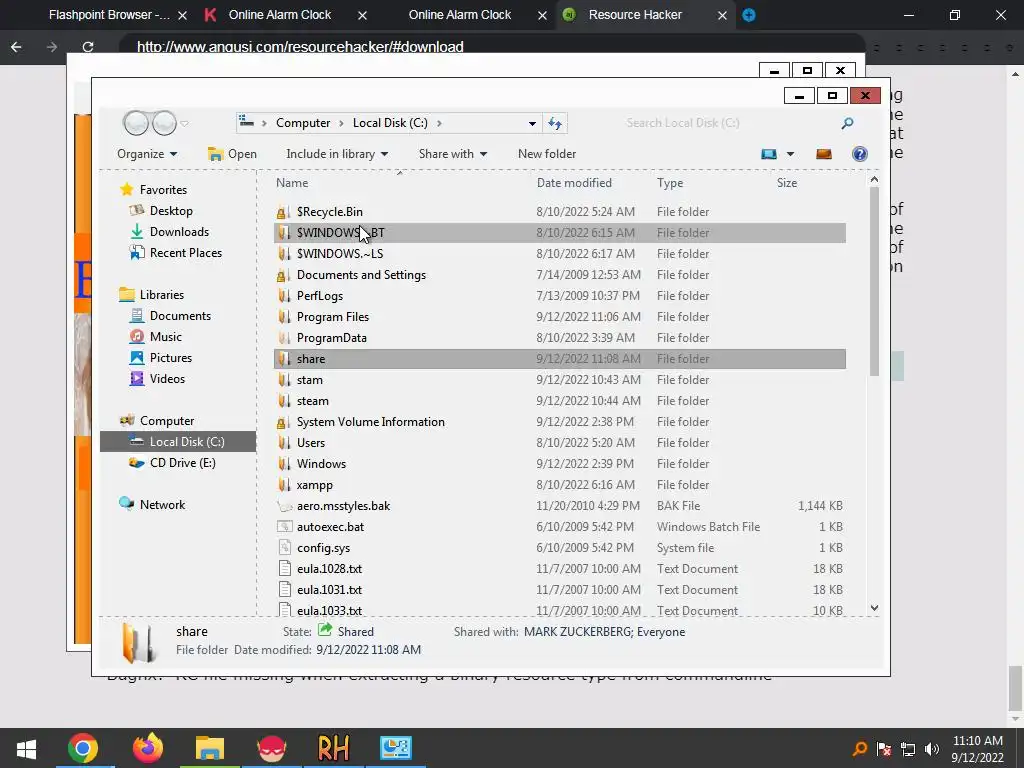Viewport: 1024px width, 768px height.
Task: Sort by the Type column header
Action: [x=670, y=183]
